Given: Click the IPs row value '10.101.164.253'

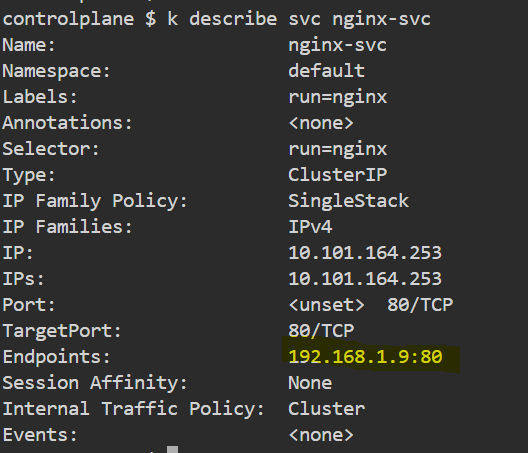Looking at the screenshot, I should (365, 279).
